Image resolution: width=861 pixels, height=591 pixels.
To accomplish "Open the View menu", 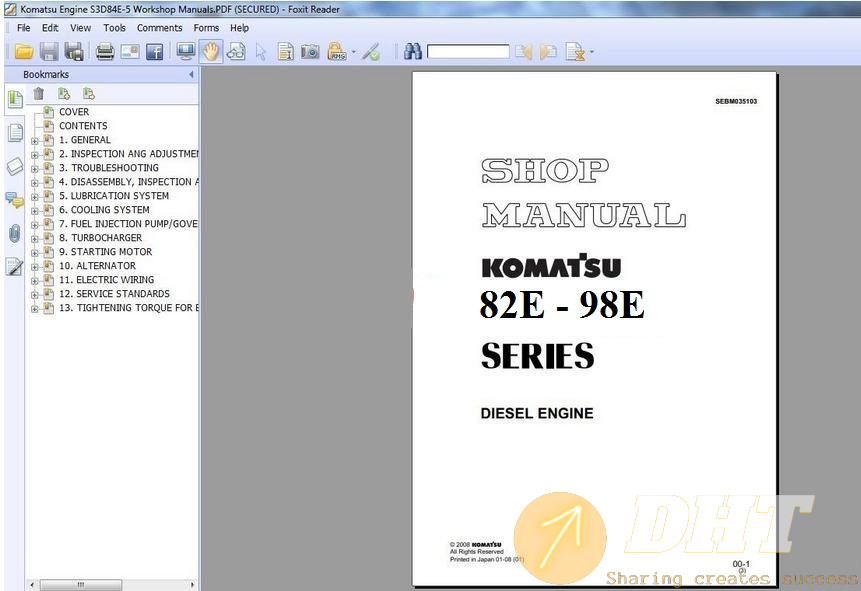I will tap(80, 27).
